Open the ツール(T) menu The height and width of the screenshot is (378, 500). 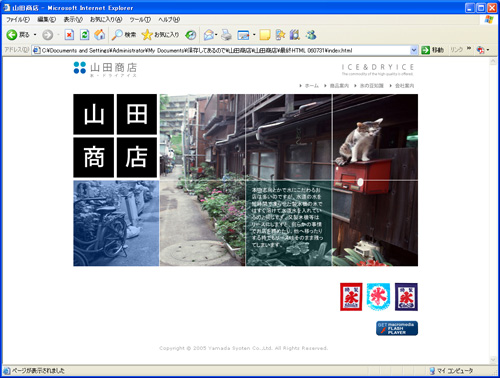click(x=140, y=20)
